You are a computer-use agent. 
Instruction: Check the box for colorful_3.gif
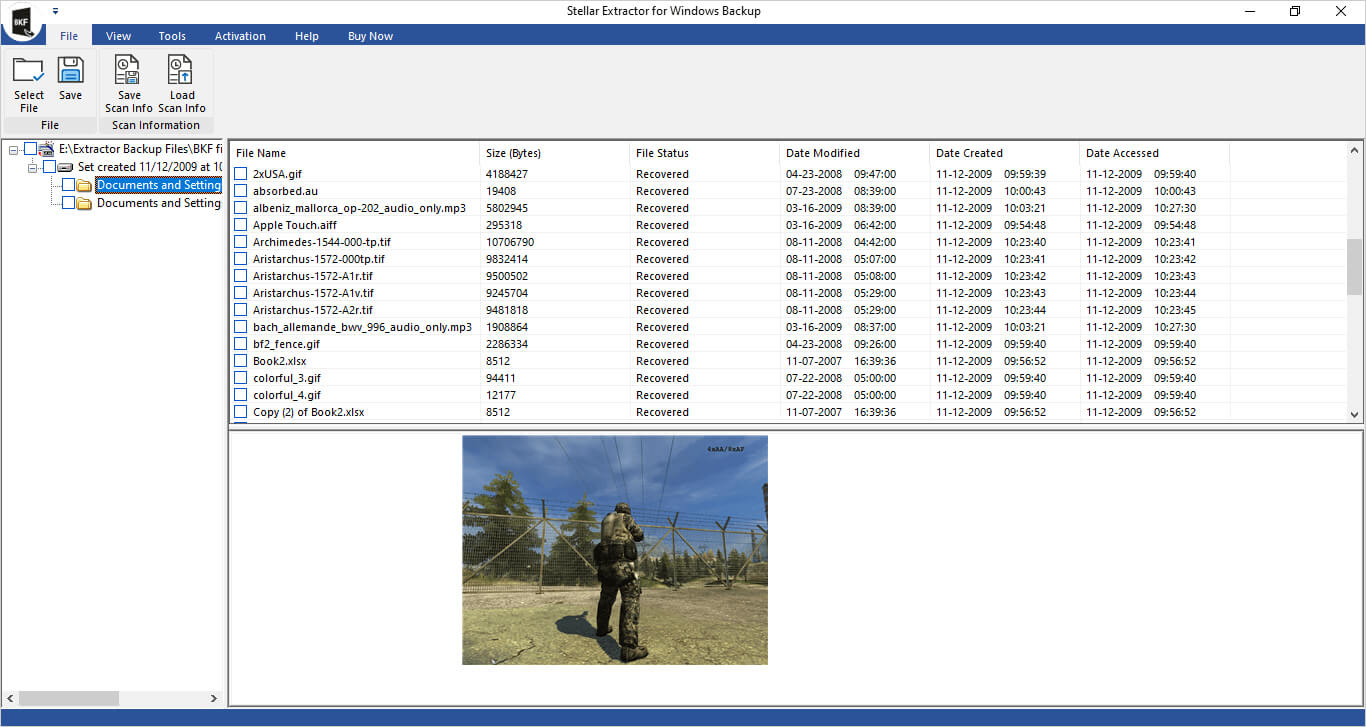click(x=240, y=378)
